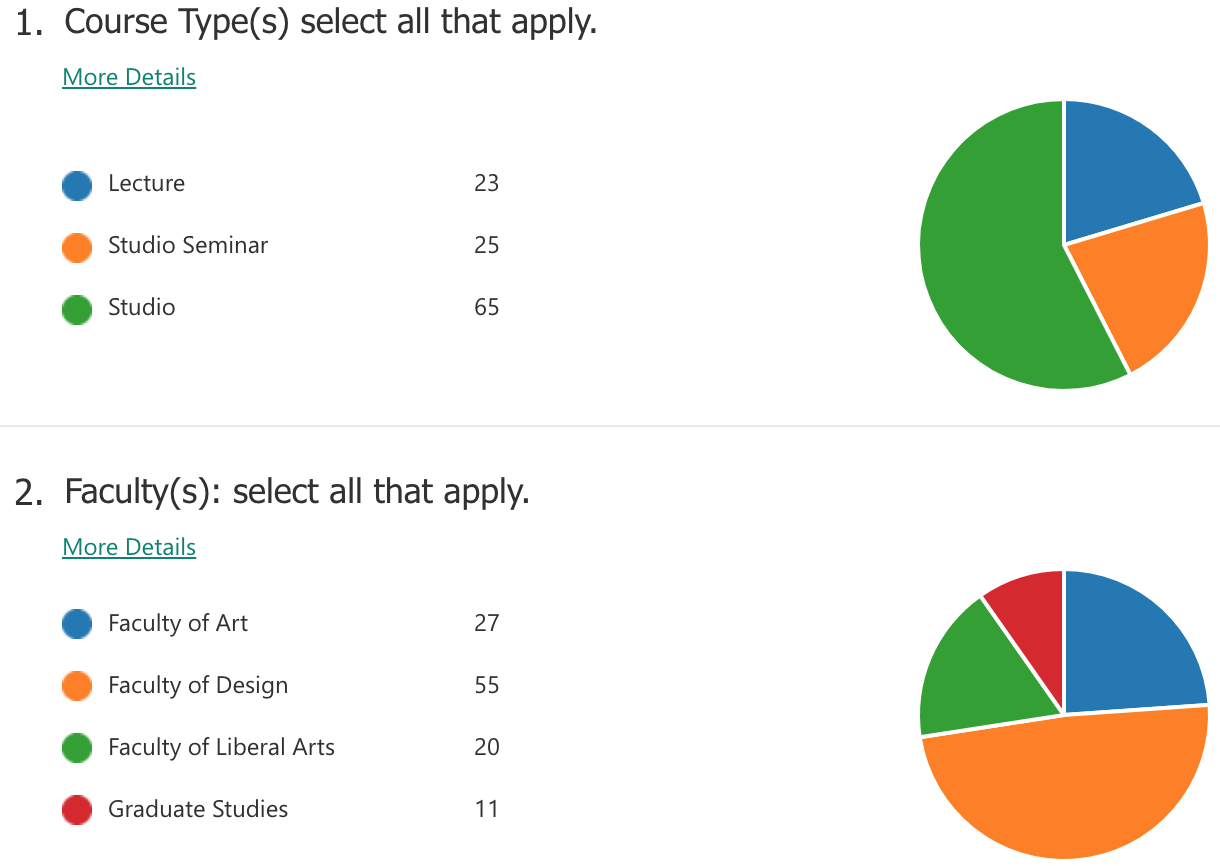
Task: Click the Studio Seminar legend label
Action: coord(188,245)
